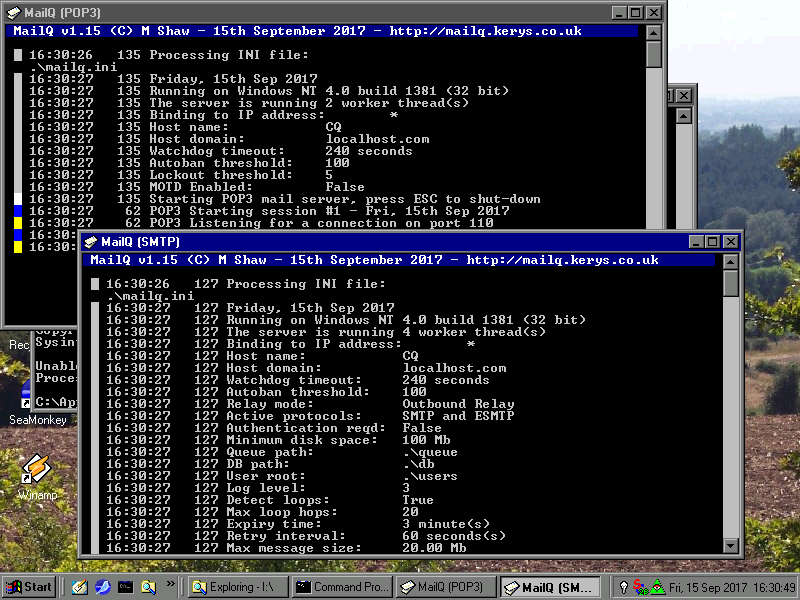Click 'Max loop hops: 20' line
800x600 pixels.
[x=262, y=512]
